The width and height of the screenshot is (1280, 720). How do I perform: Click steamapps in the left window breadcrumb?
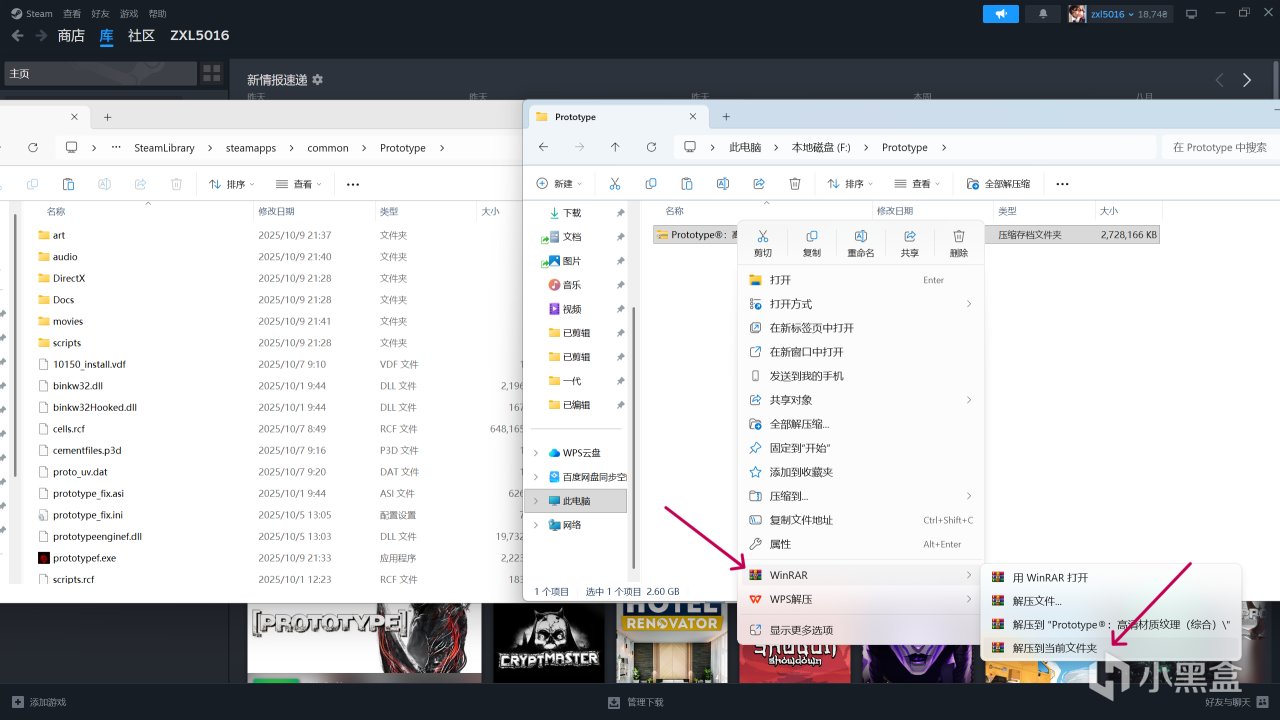(250, 148)
